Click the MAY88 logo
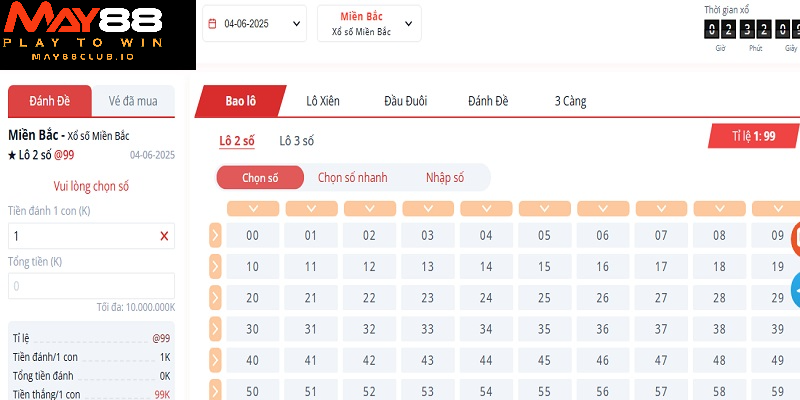 click(x=97, y=35)
